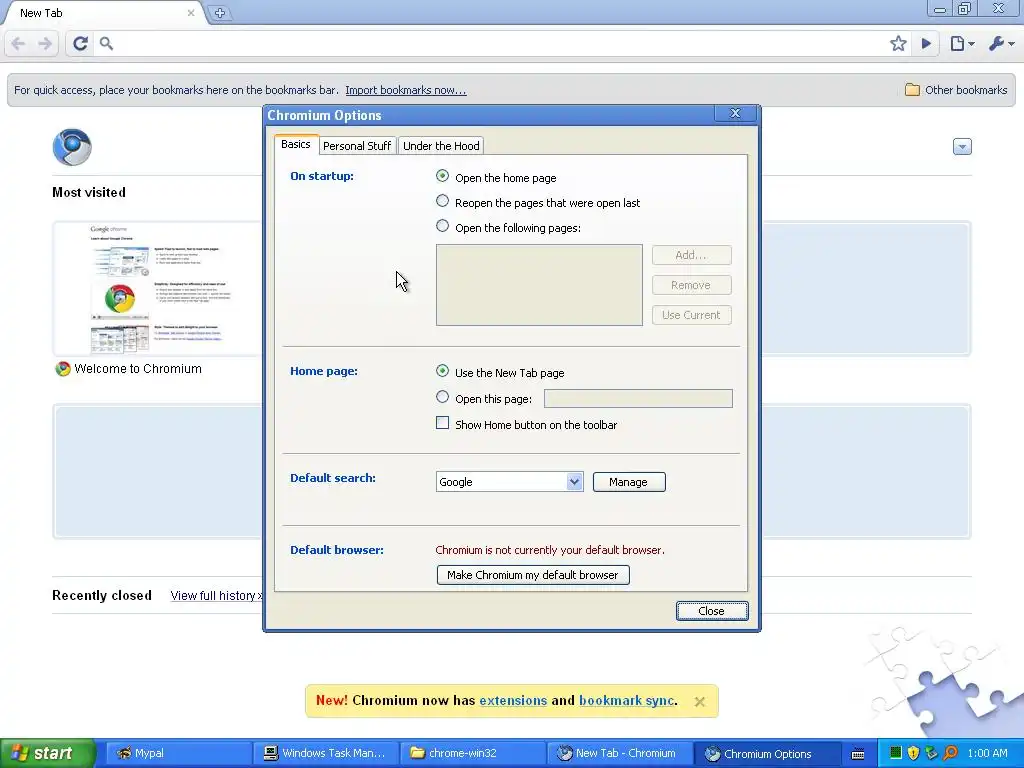
Task: Open a new tab with the plus button
Action: tap(220, 12)
